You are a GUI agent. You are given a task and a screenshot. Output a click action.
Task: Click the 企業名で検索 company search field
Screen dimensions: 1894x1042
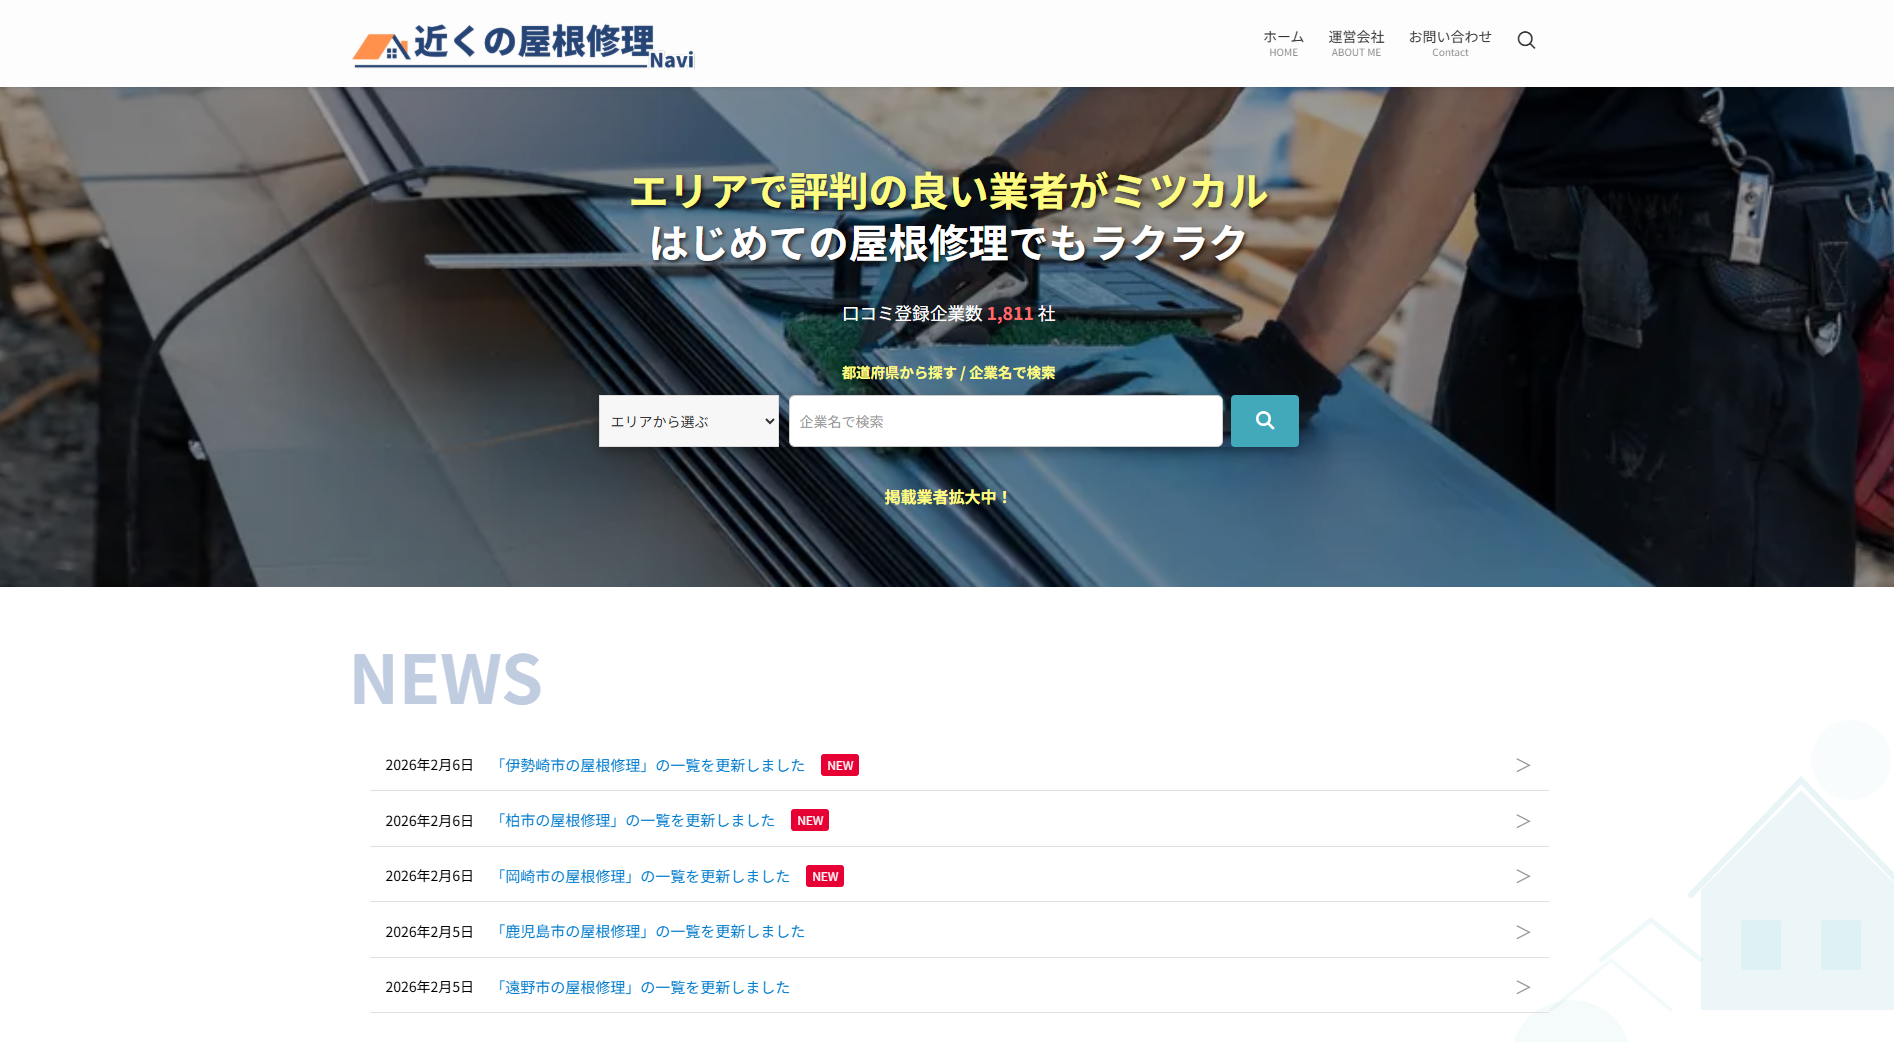pos(1004,421)
